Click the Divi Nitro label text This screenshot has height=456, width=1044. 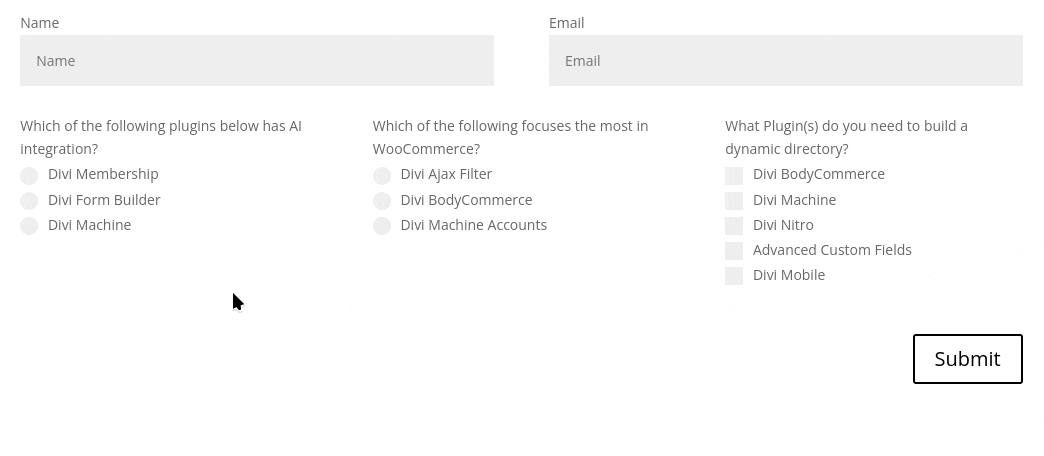[783, 225]
